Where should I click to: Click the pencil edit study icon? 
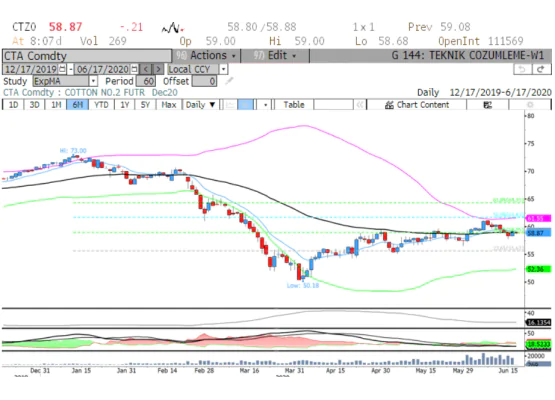(229, 81)
